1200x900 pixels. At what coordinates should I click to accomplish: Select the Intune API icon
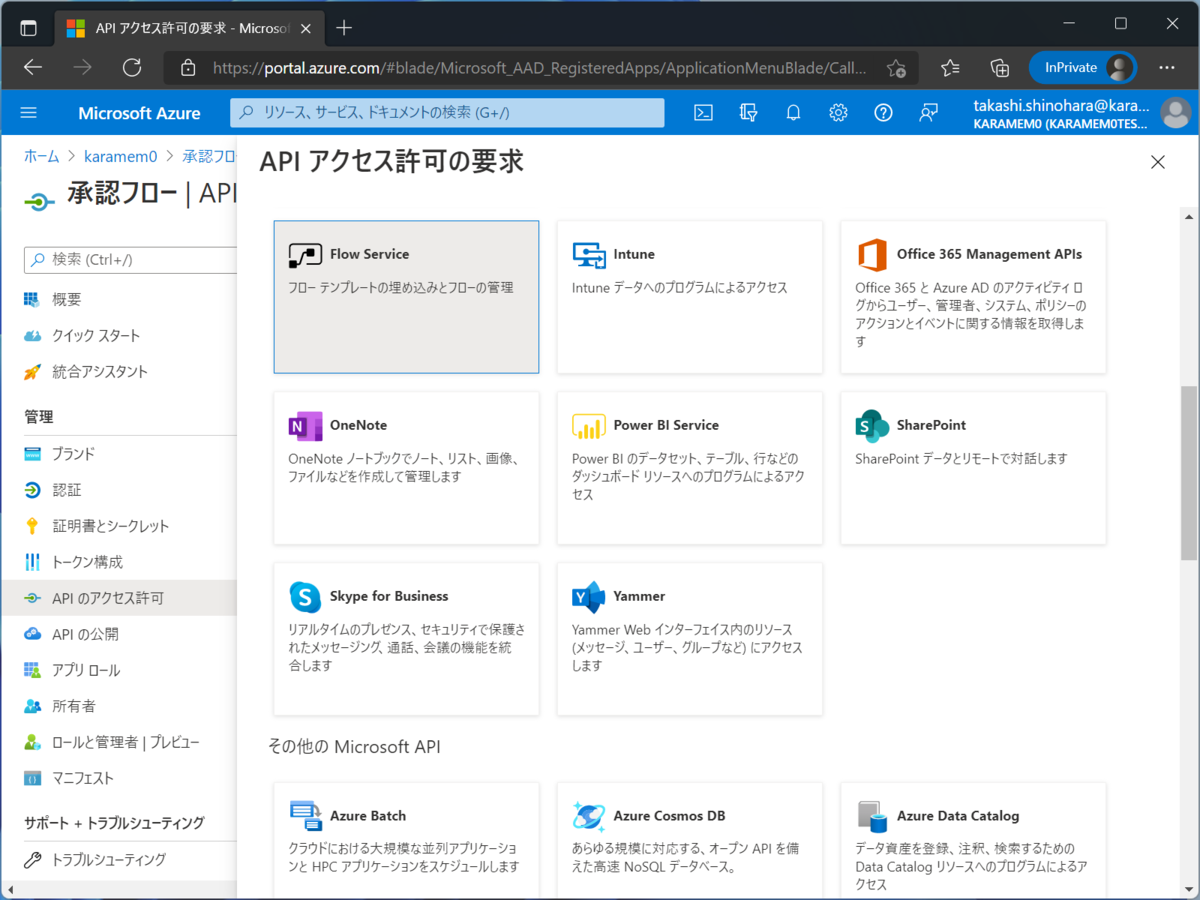589,255
